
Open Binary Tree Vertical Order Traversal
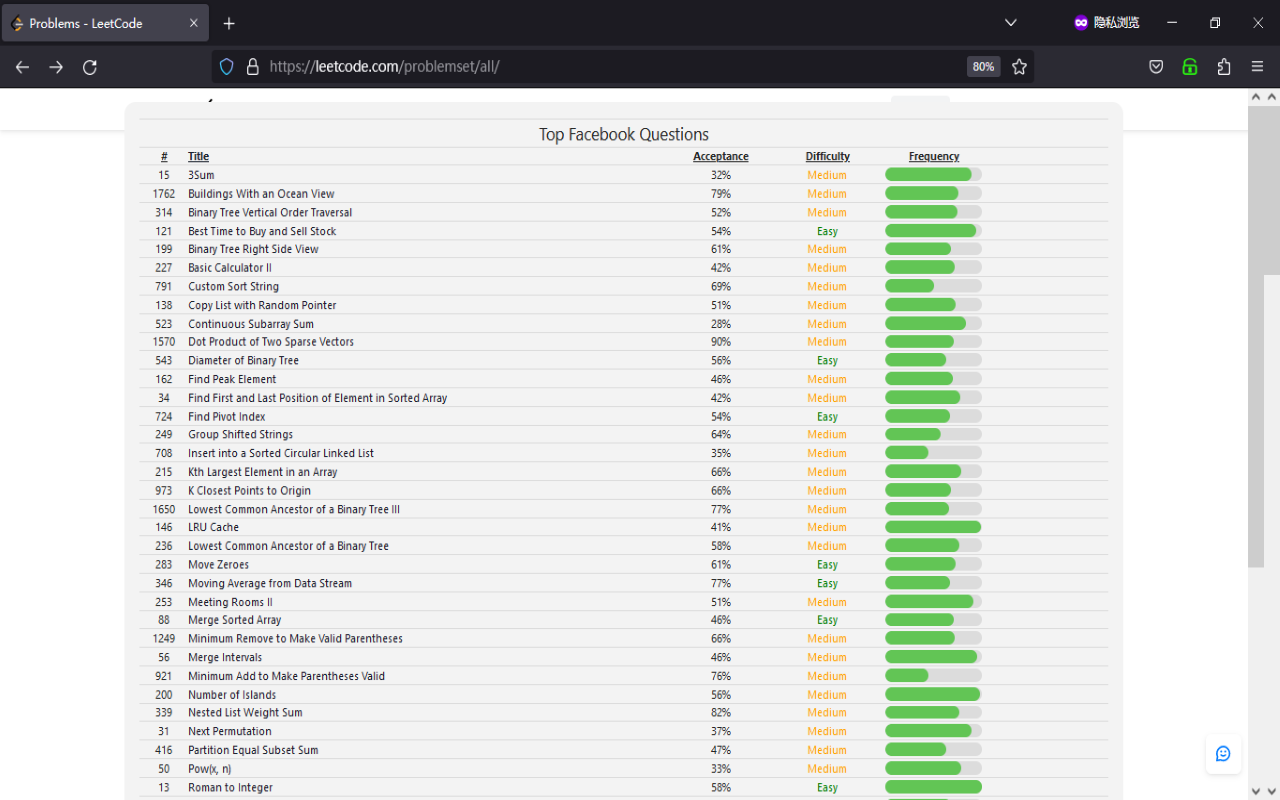point(270,212)
